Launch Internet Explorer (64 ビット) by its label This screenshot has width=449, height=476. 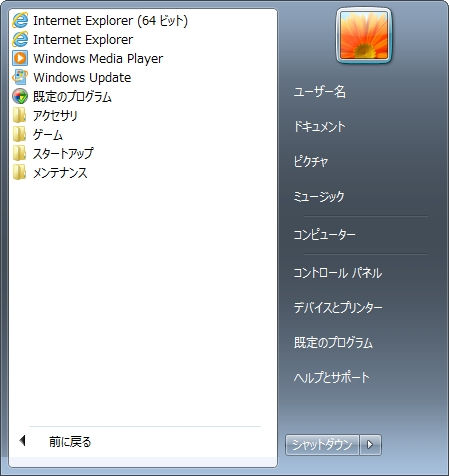(x=110, y=21)
